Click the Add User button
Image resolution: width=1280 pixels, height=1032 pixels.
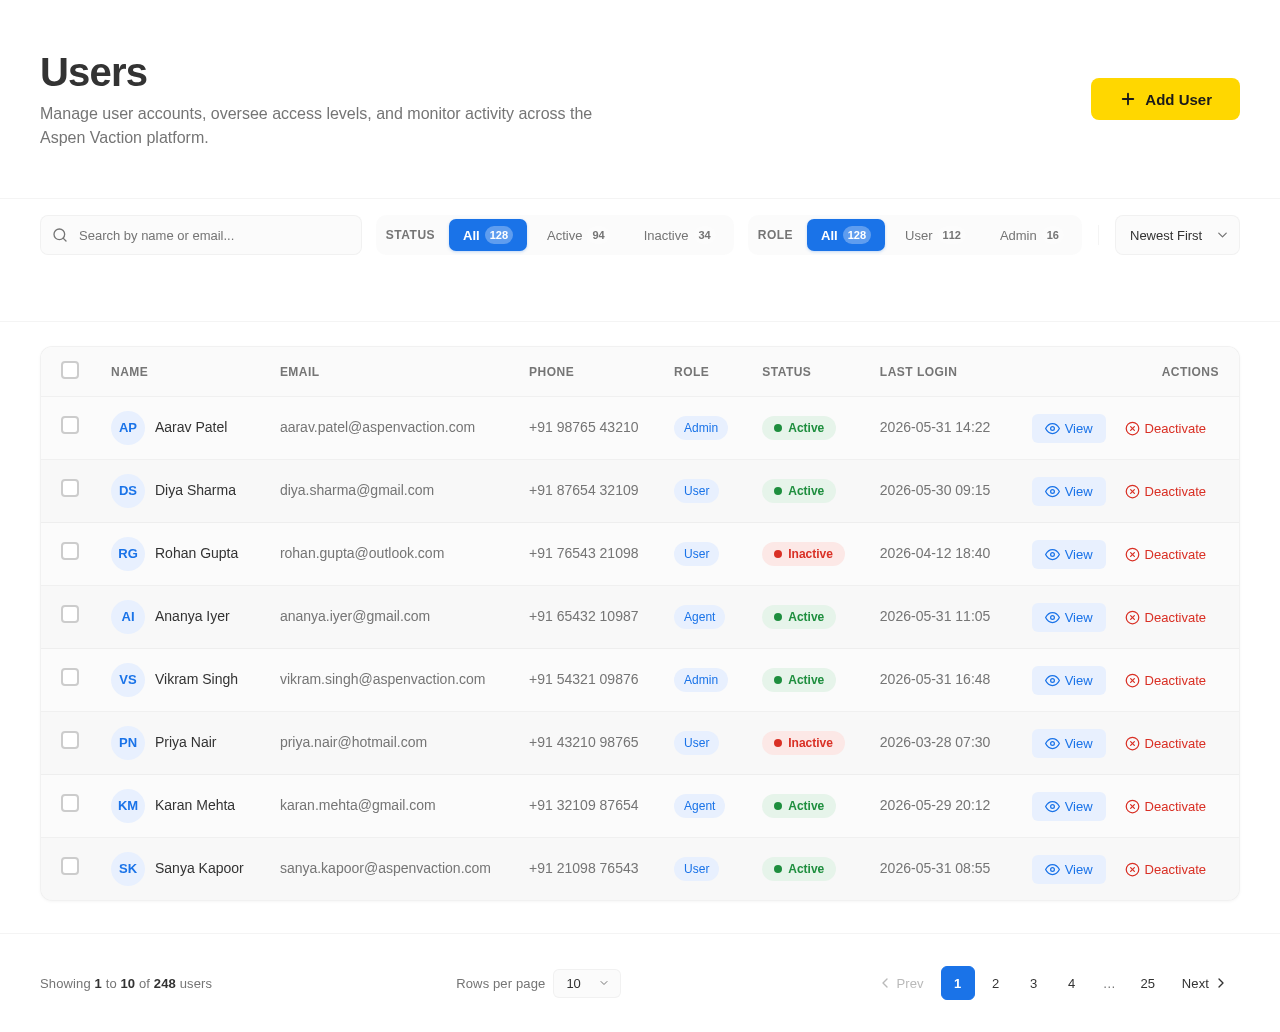coord(1165,99)
